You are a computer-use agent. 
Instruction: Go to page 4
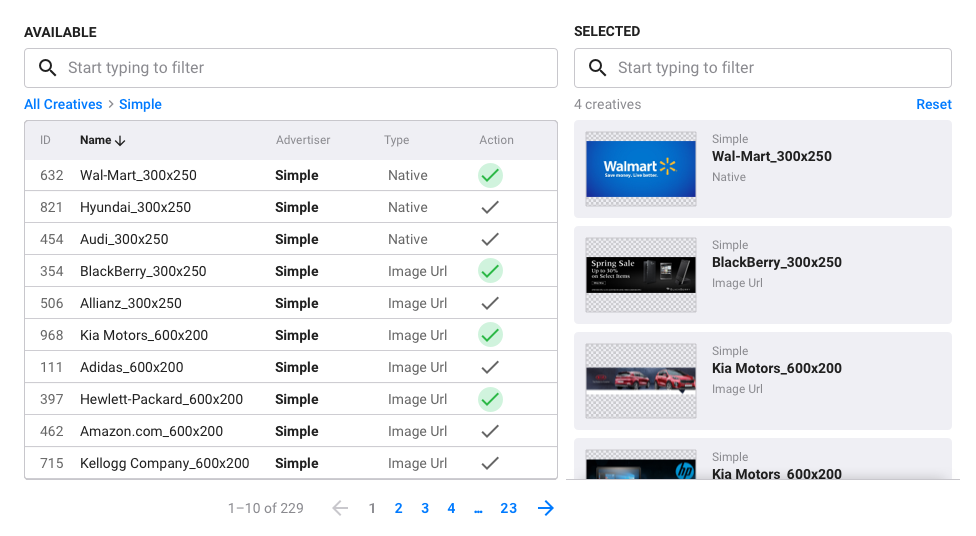(x=451, y=509)
